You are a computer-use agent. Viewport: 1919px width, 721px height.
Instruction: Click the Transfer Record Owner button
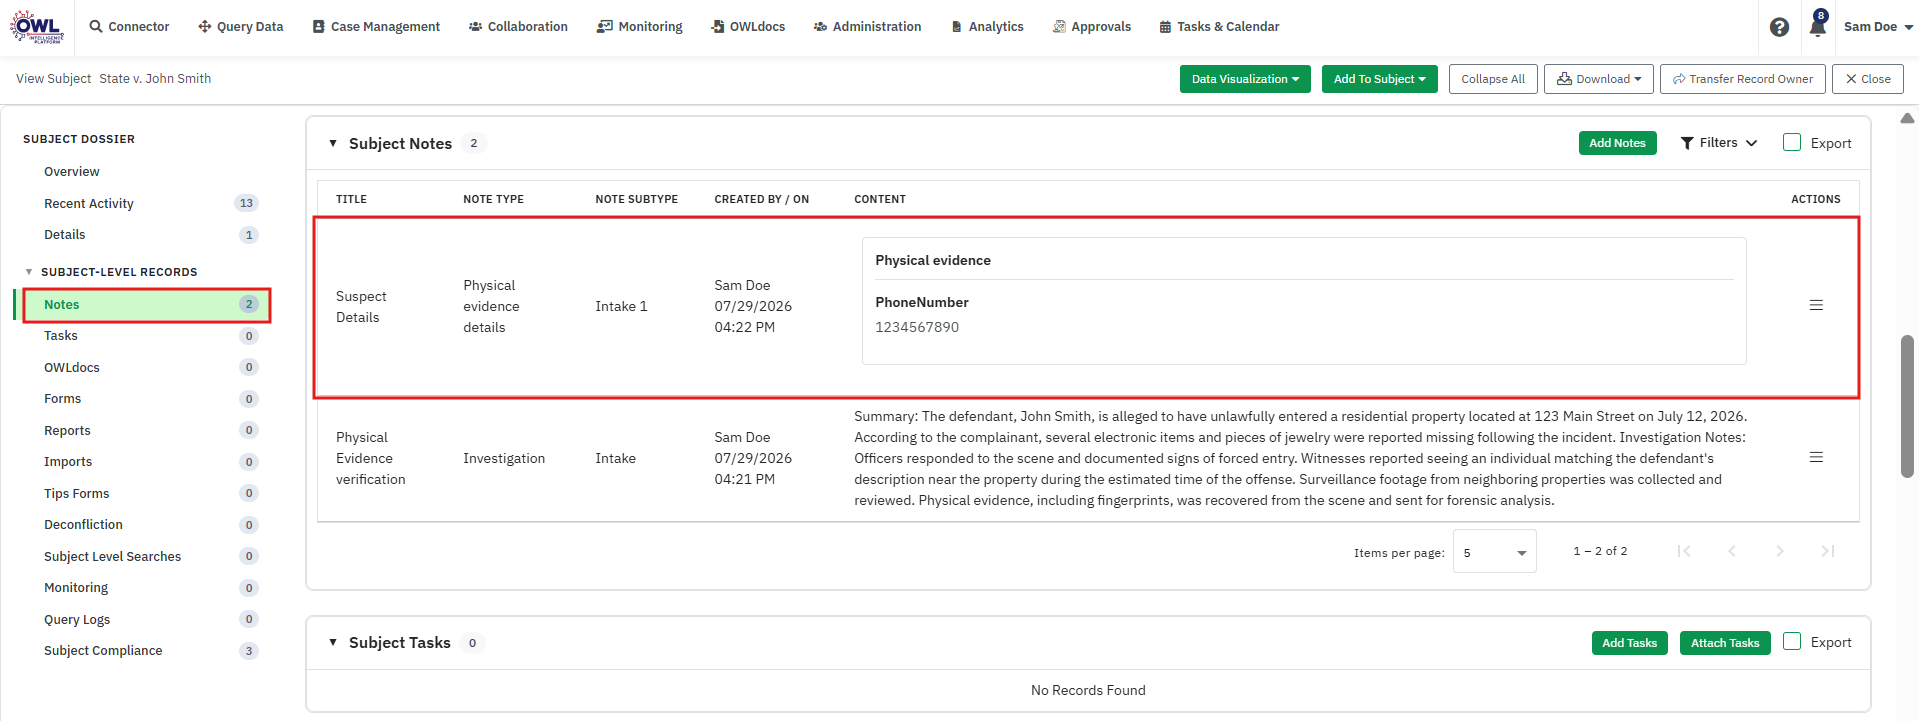click(1742, 79)
